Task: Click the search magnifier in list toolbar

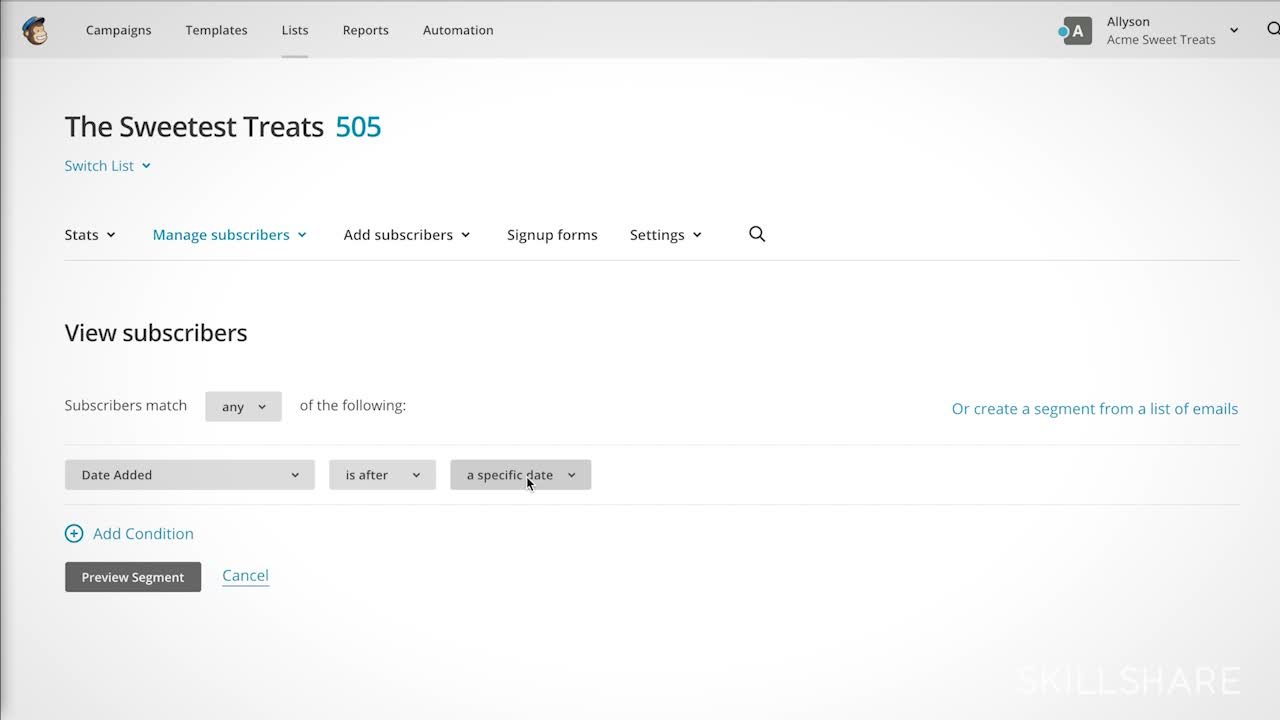Action: [757, 234]
